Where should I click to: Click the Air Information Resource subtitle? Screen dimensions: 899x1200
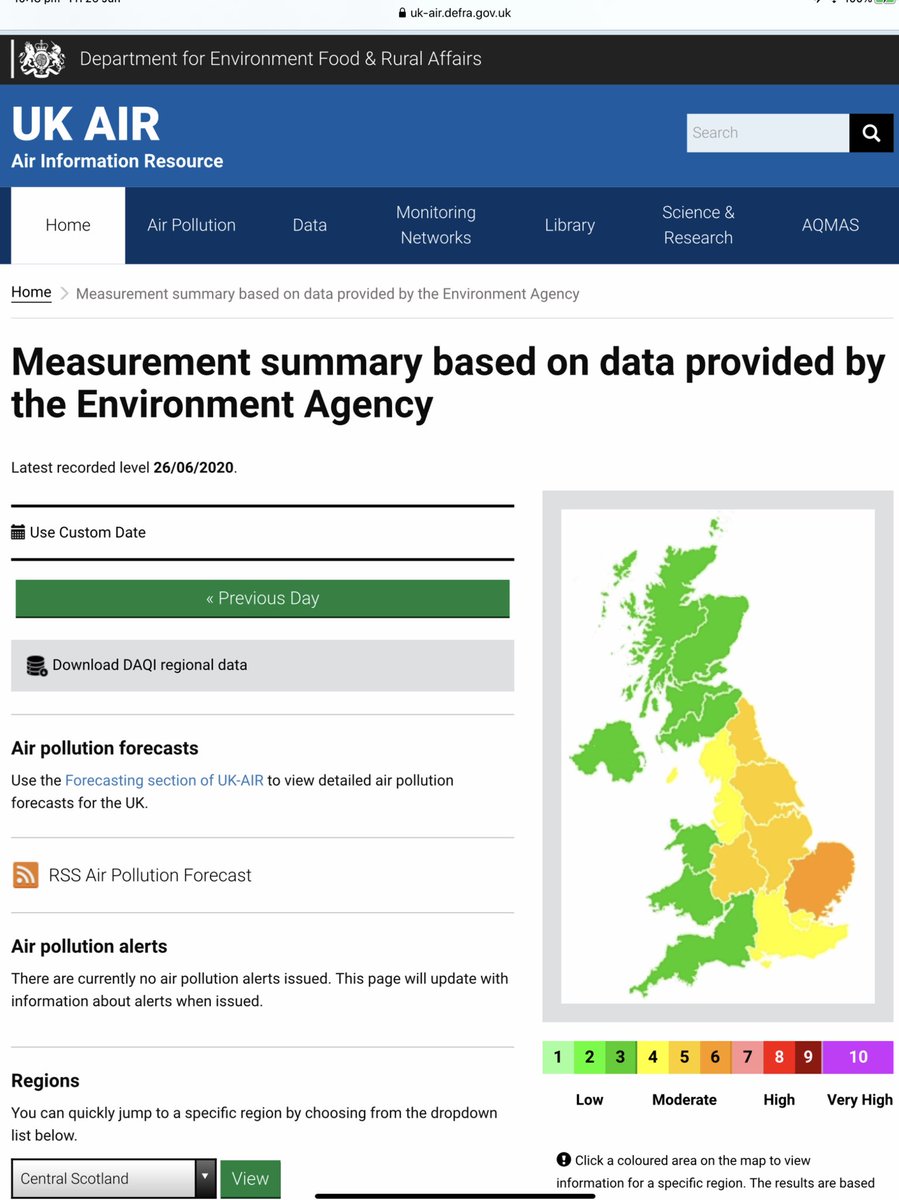(x=117, y=161)
